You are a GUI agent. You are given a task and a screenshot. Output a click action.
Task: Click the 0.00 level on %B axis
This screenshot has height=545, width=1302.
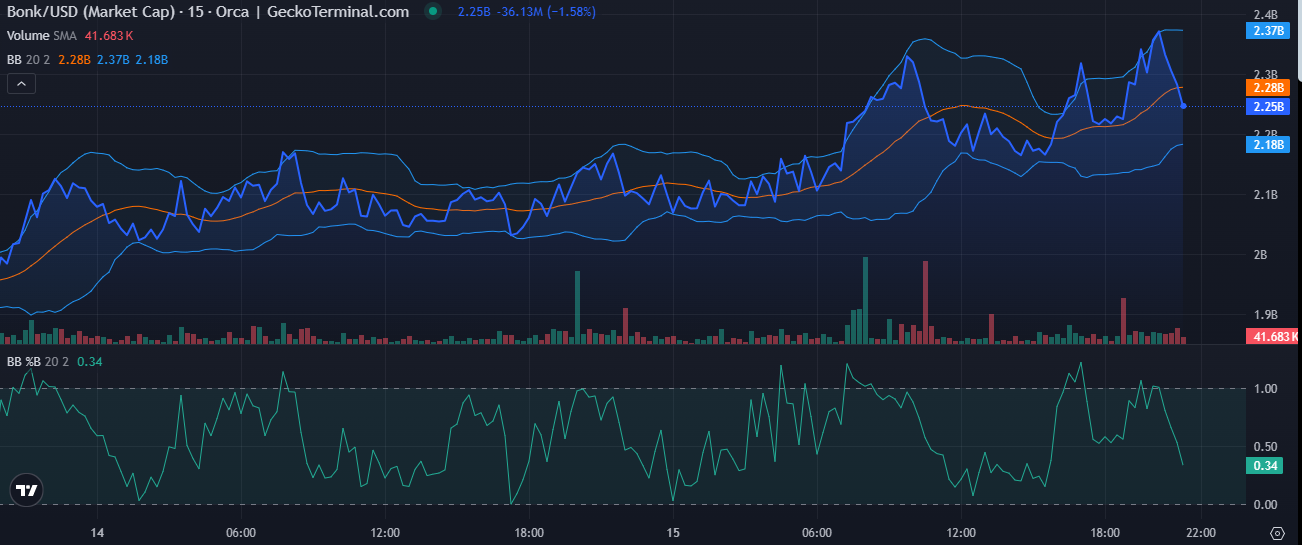pyautogui.click(x=1265, y=505)
